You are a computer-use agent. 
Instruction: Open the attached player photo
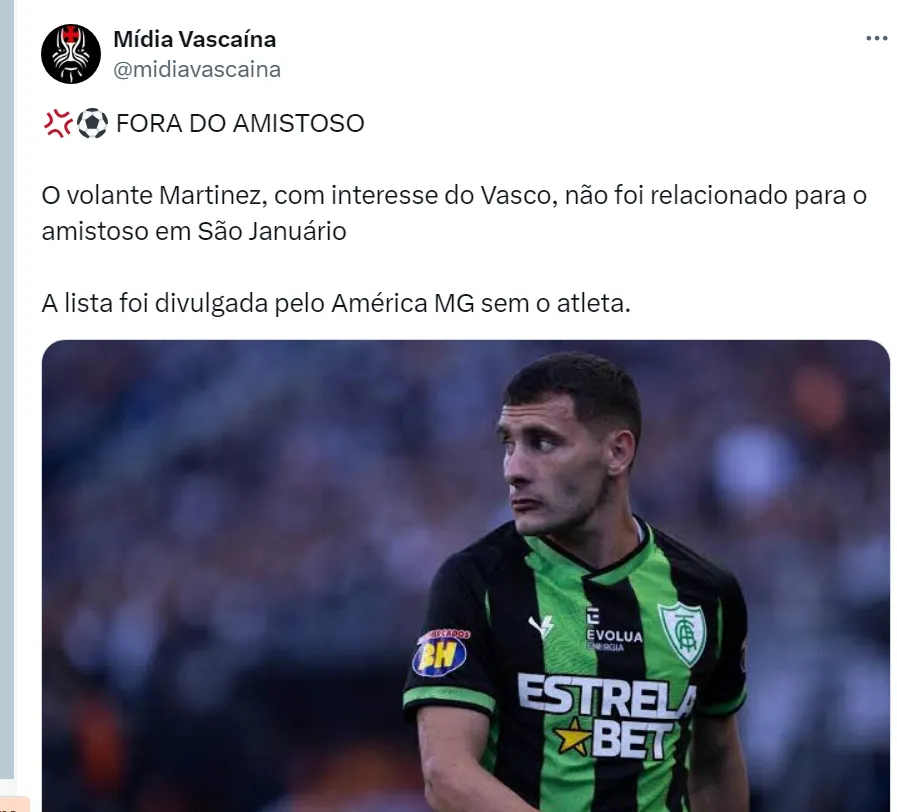(466, 576)
